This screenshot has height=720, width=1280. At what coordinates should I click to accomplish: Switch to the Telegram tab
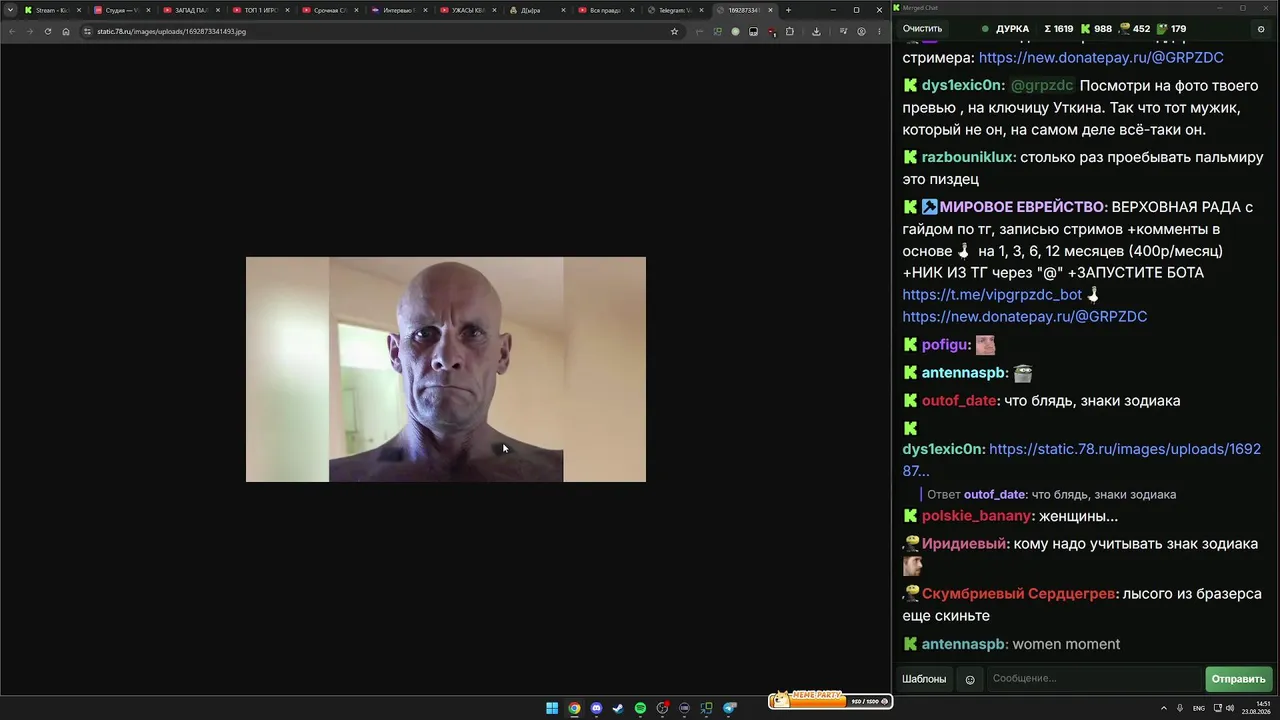[x=676, y=10]
